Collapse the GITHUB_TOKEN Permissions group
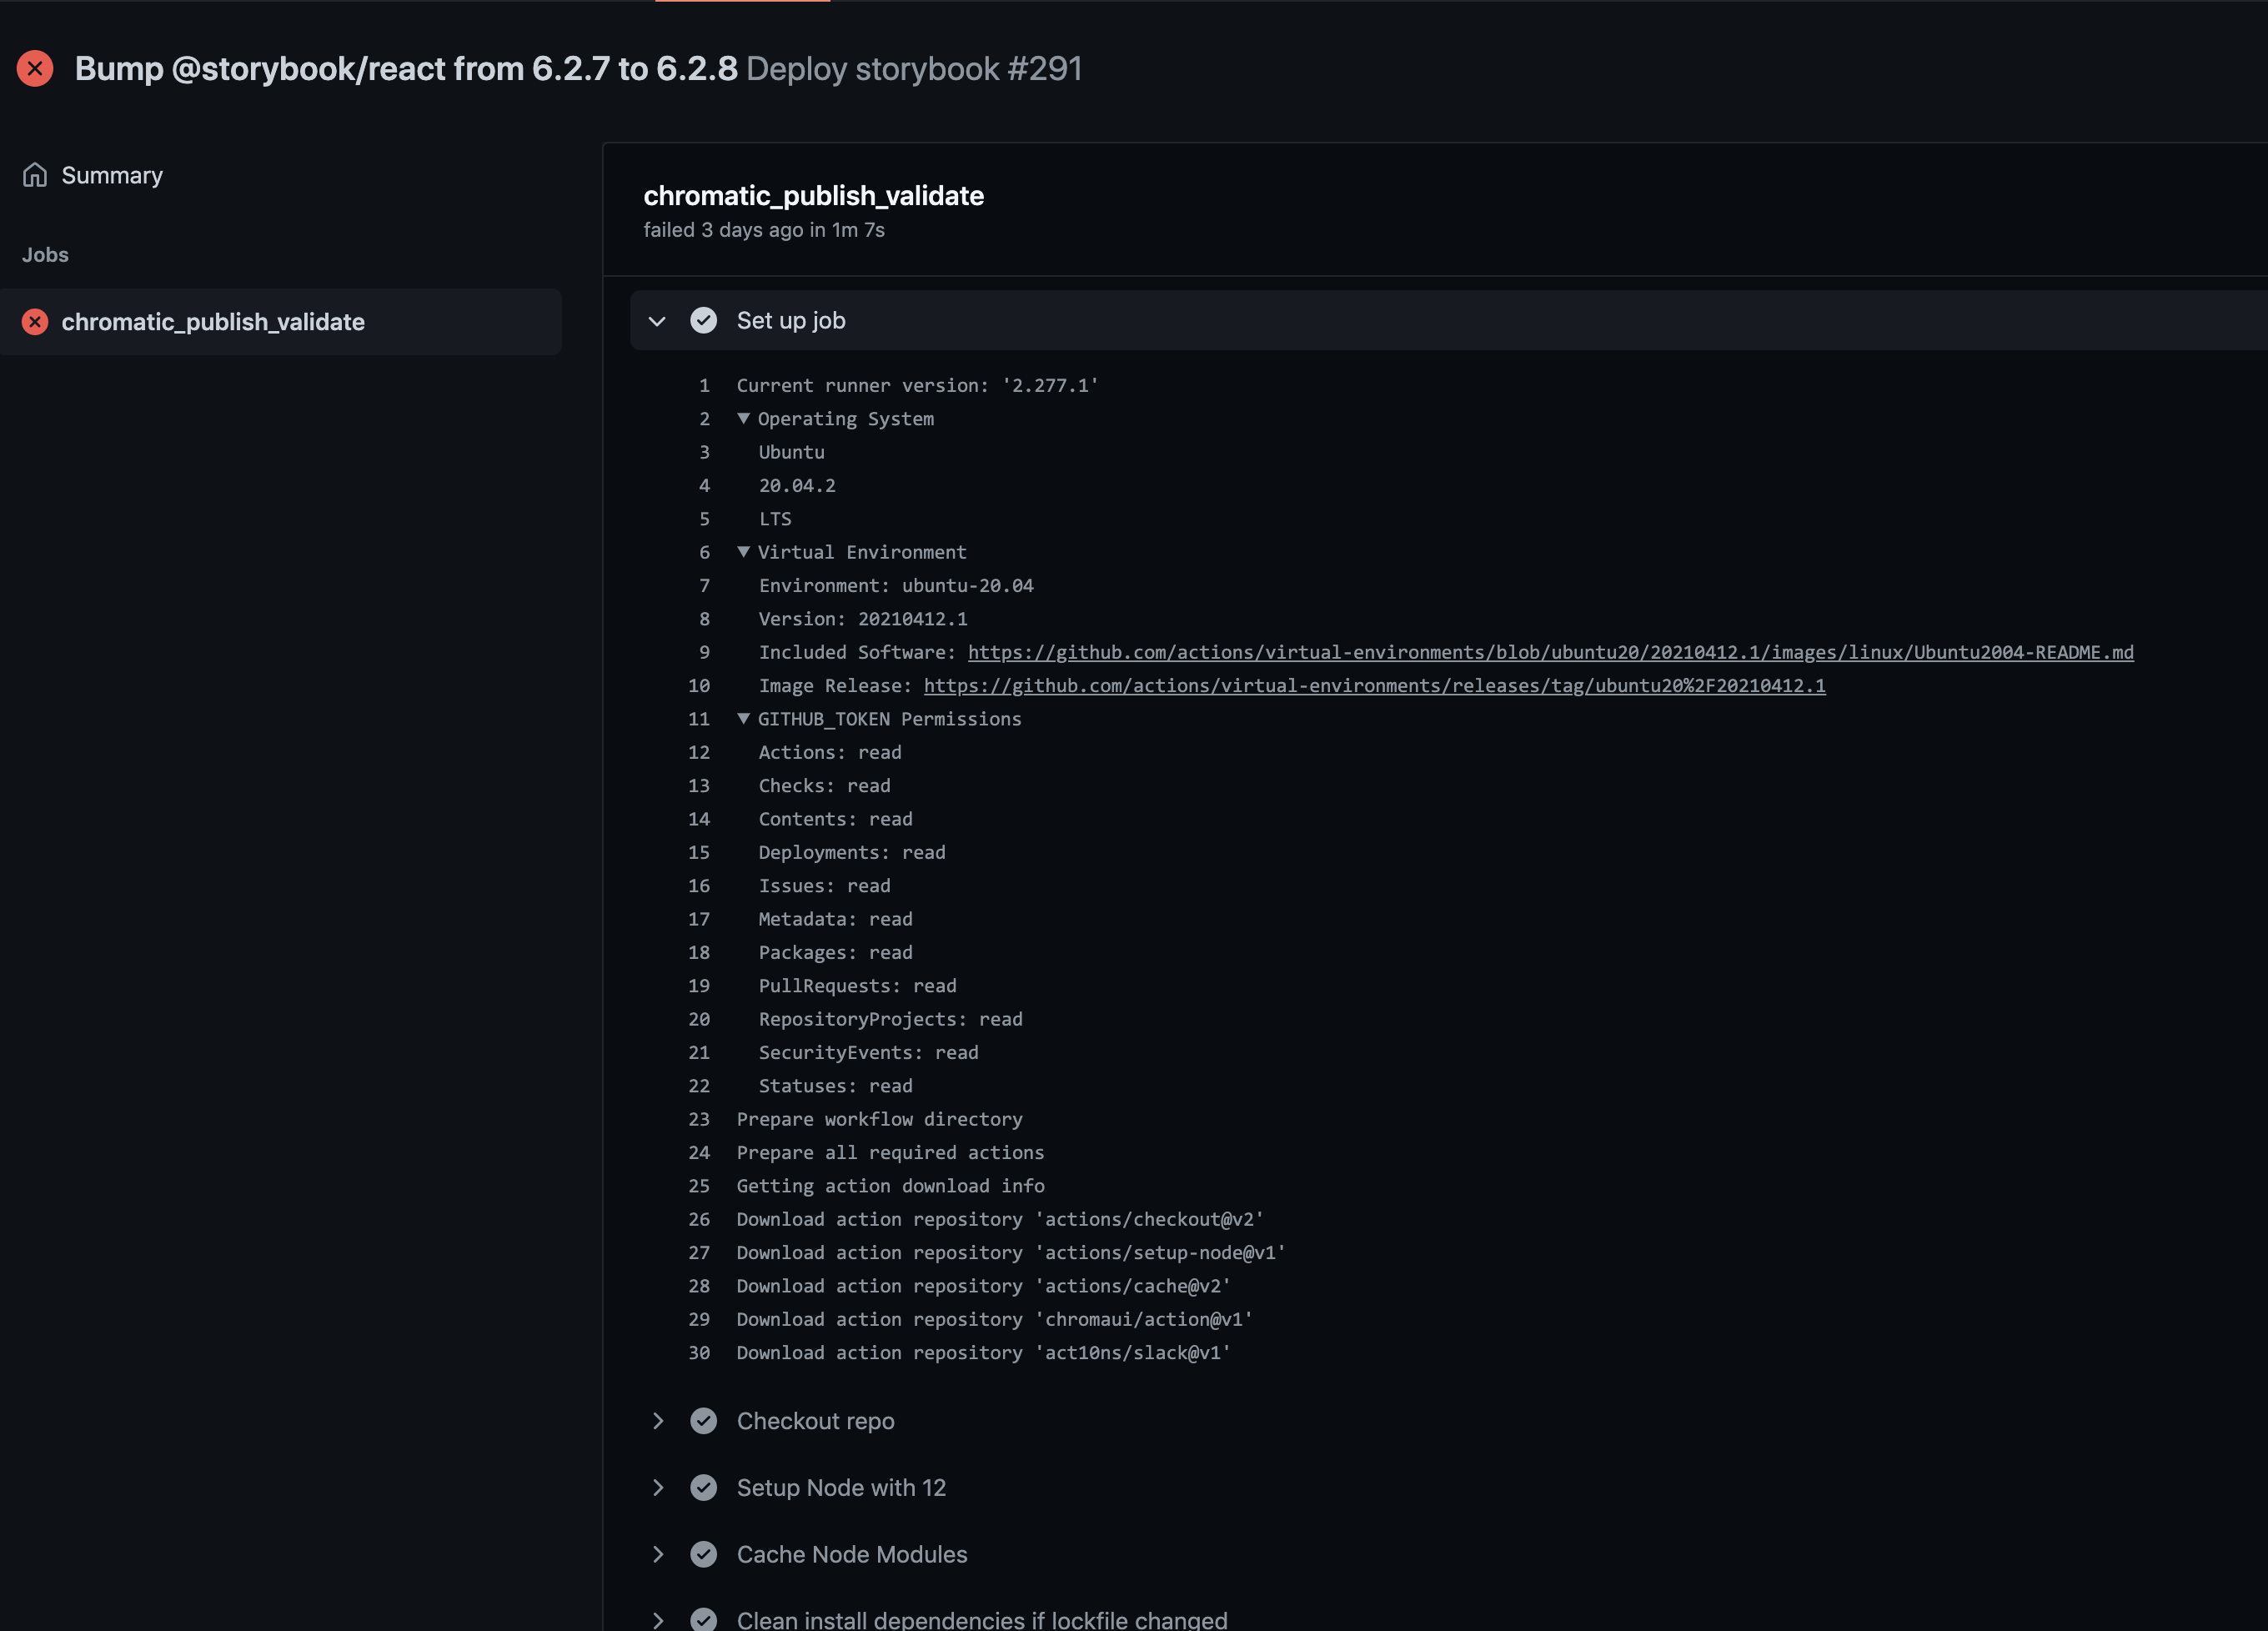The width and height of the screenshot is (2268, 1631). [x=743, y=718]
